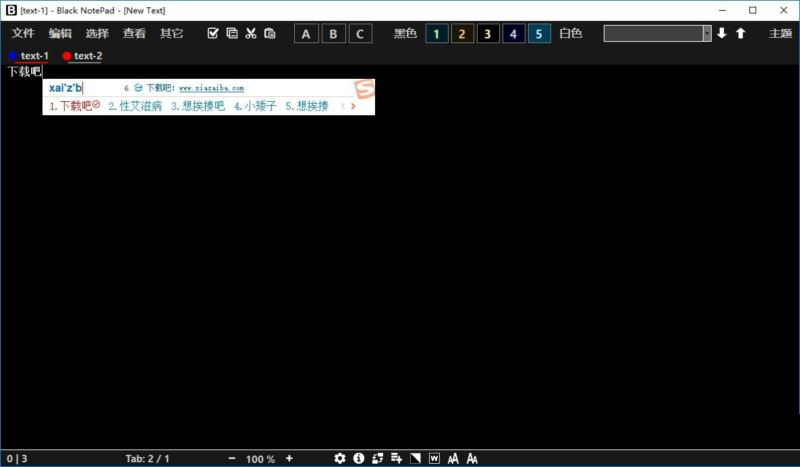The image size is (800, 467).
Task: Click the A button in toolbar
Action: point(306,34)
